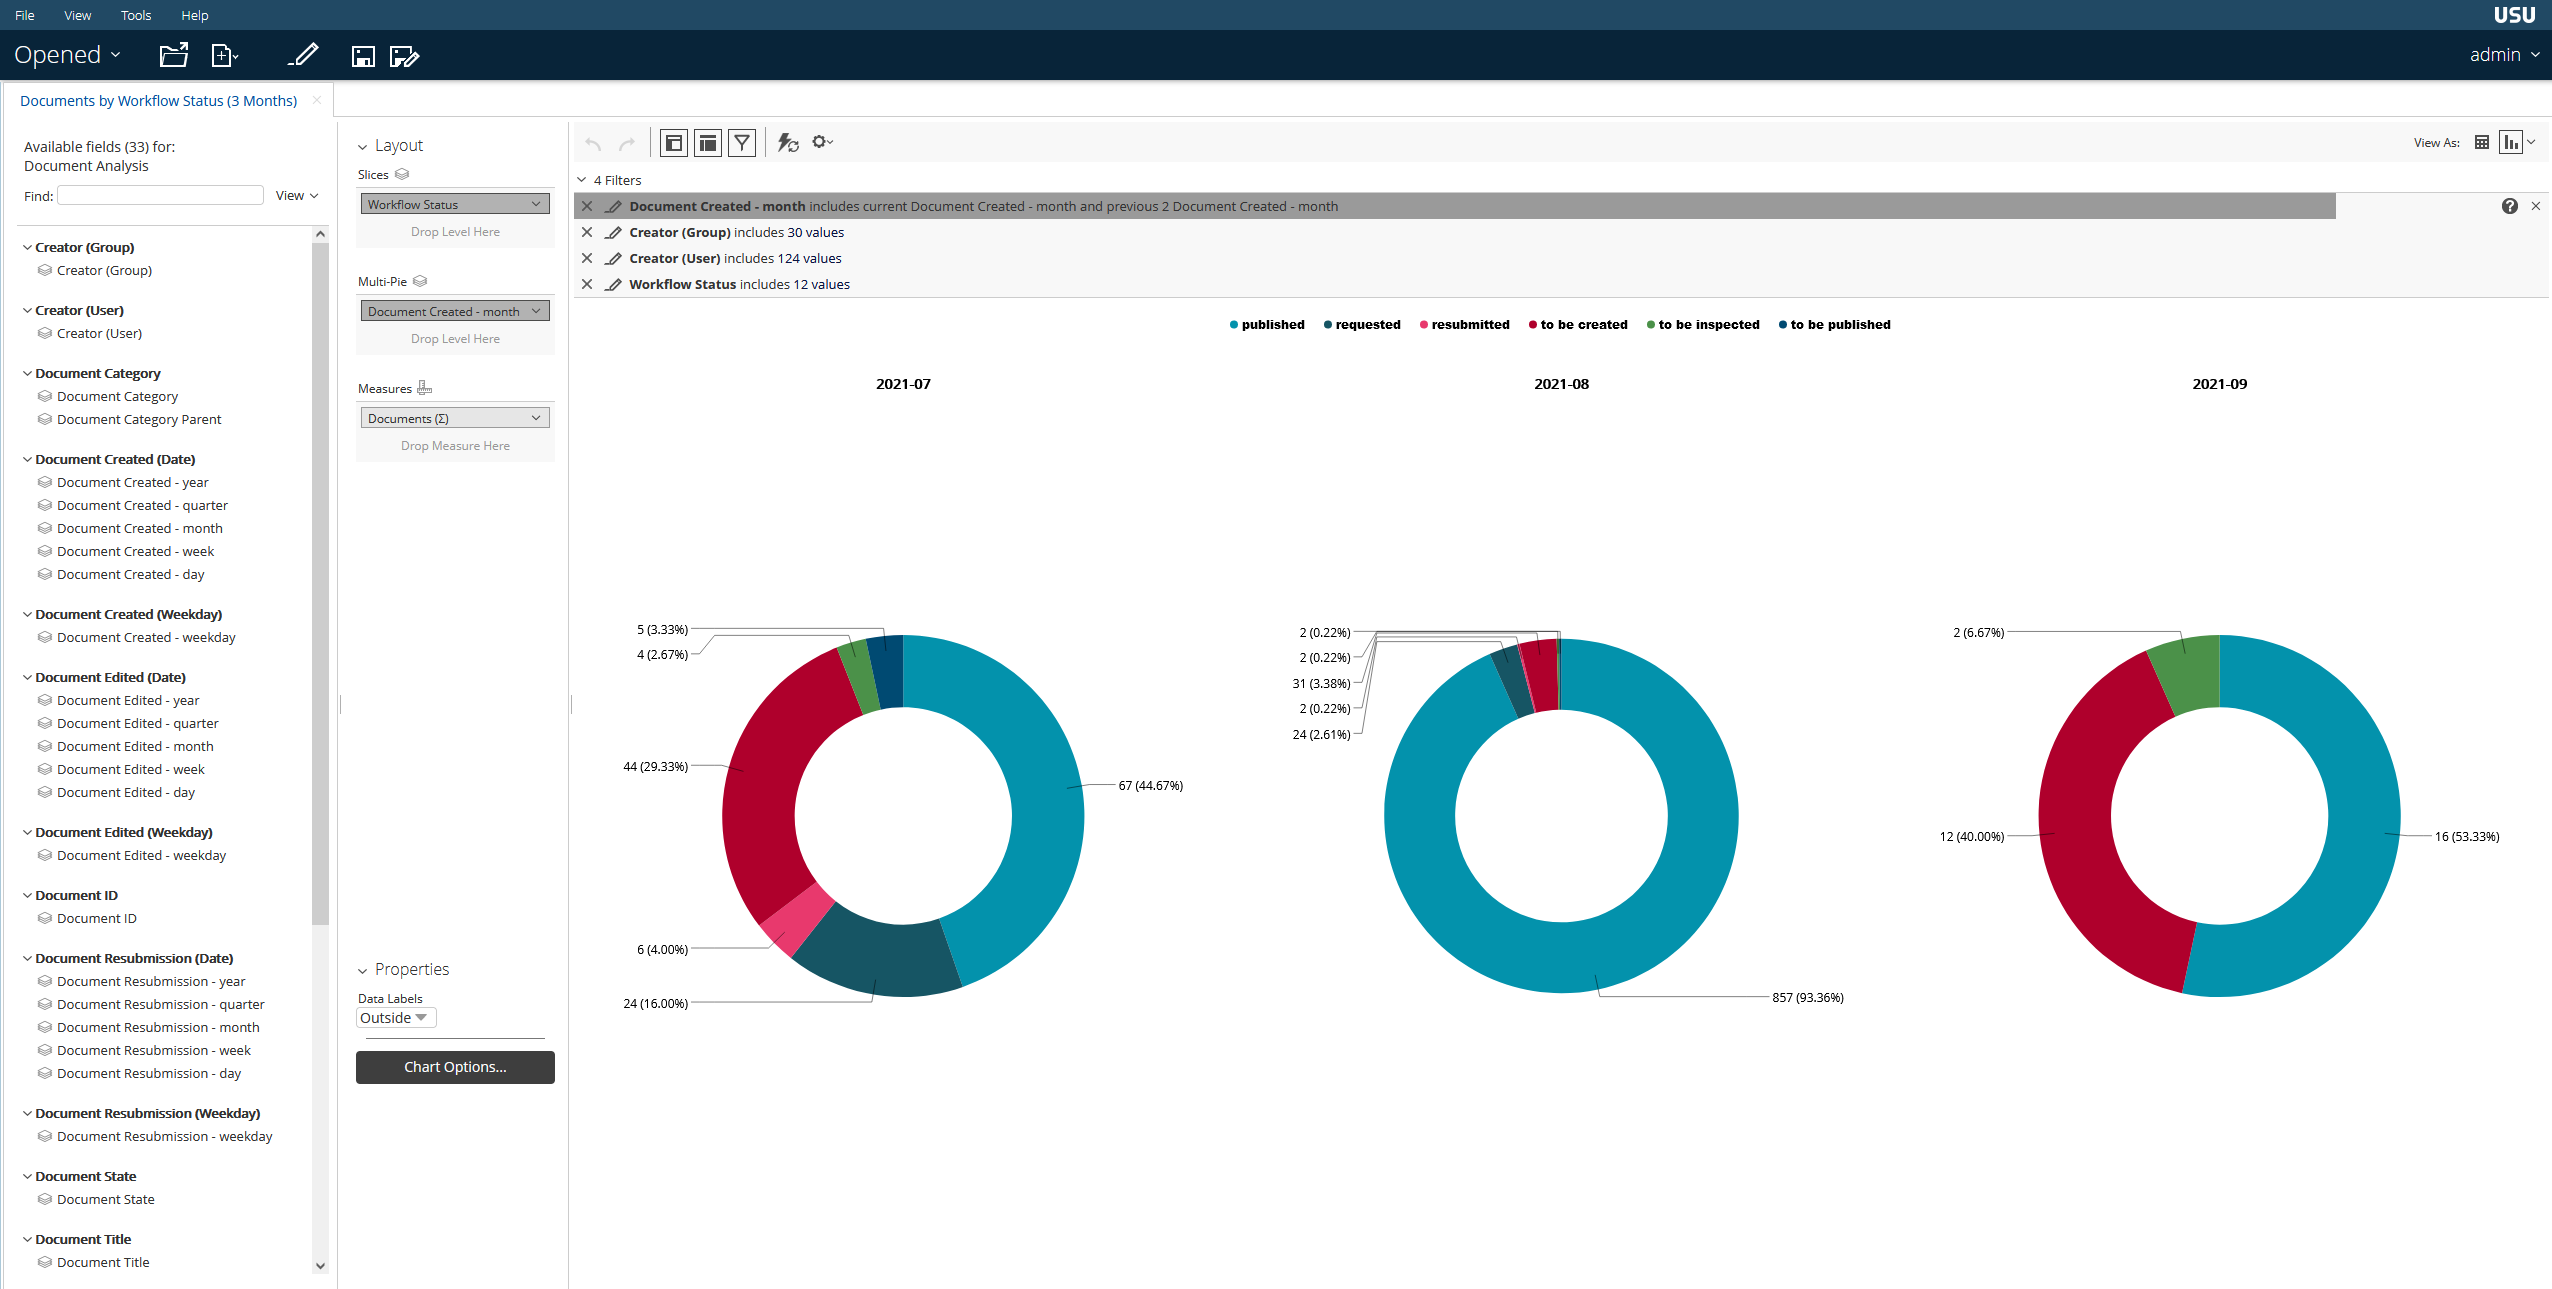Open the Tools menu
This screenshot has height=1289, width=2552.
coord(135,15)
